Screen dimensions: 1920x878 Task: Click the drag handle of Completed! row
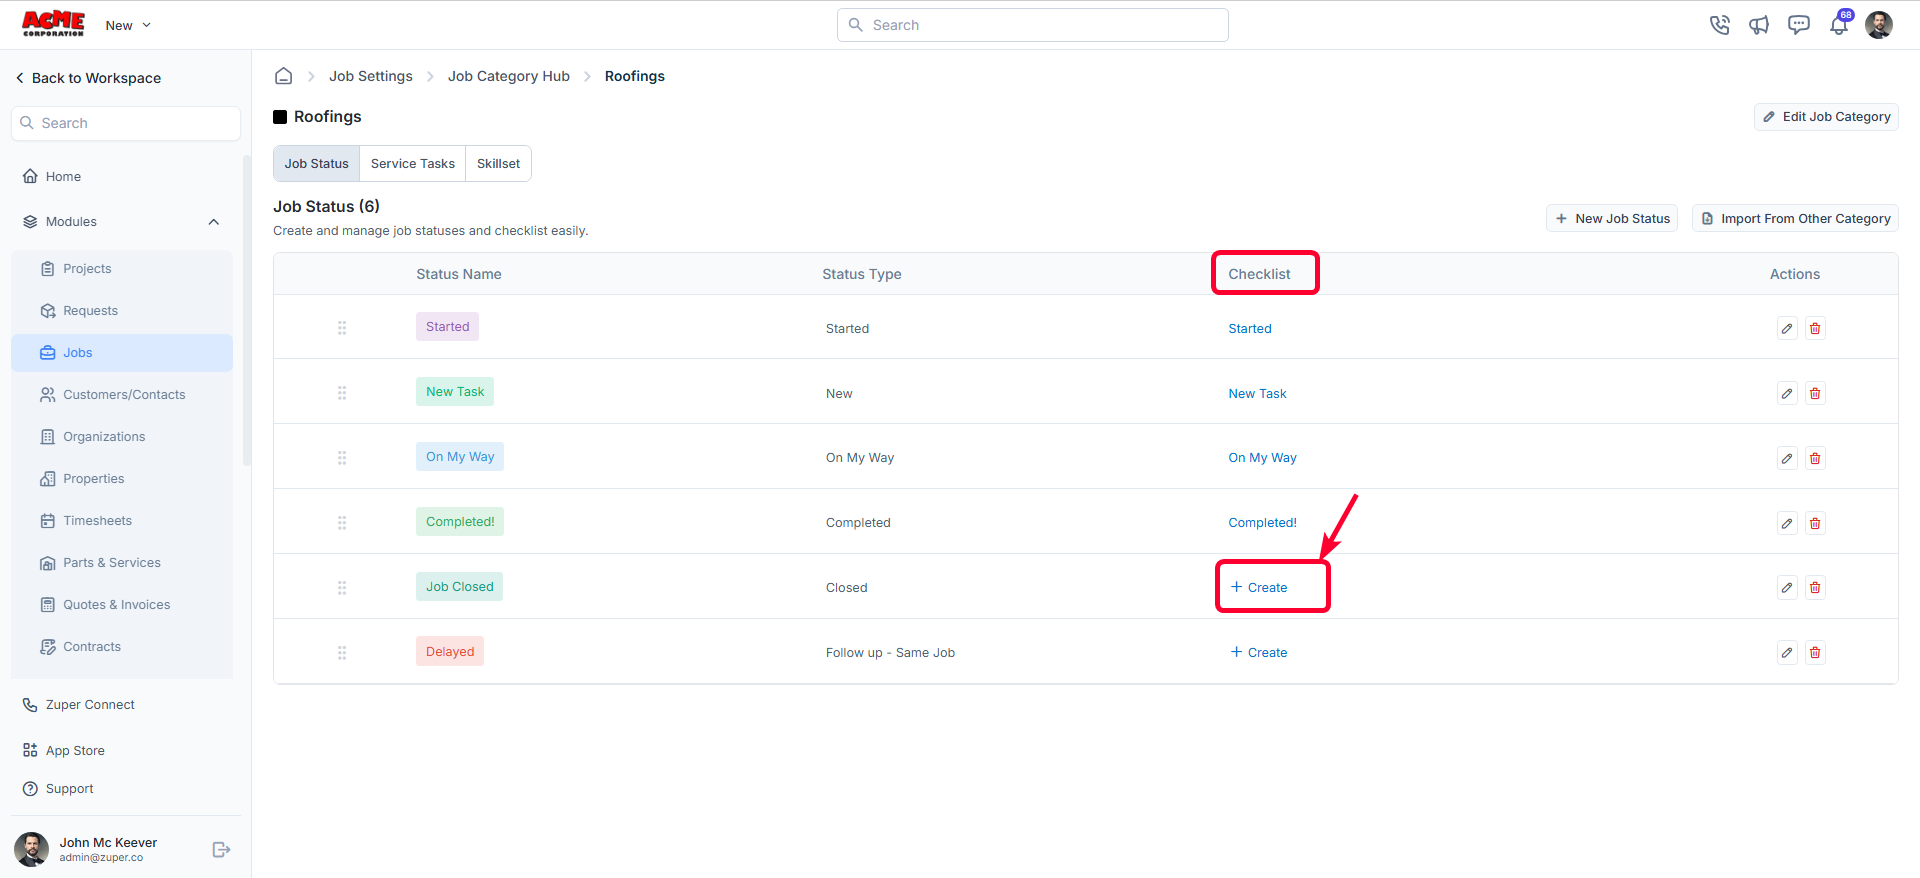pos(342,523)
